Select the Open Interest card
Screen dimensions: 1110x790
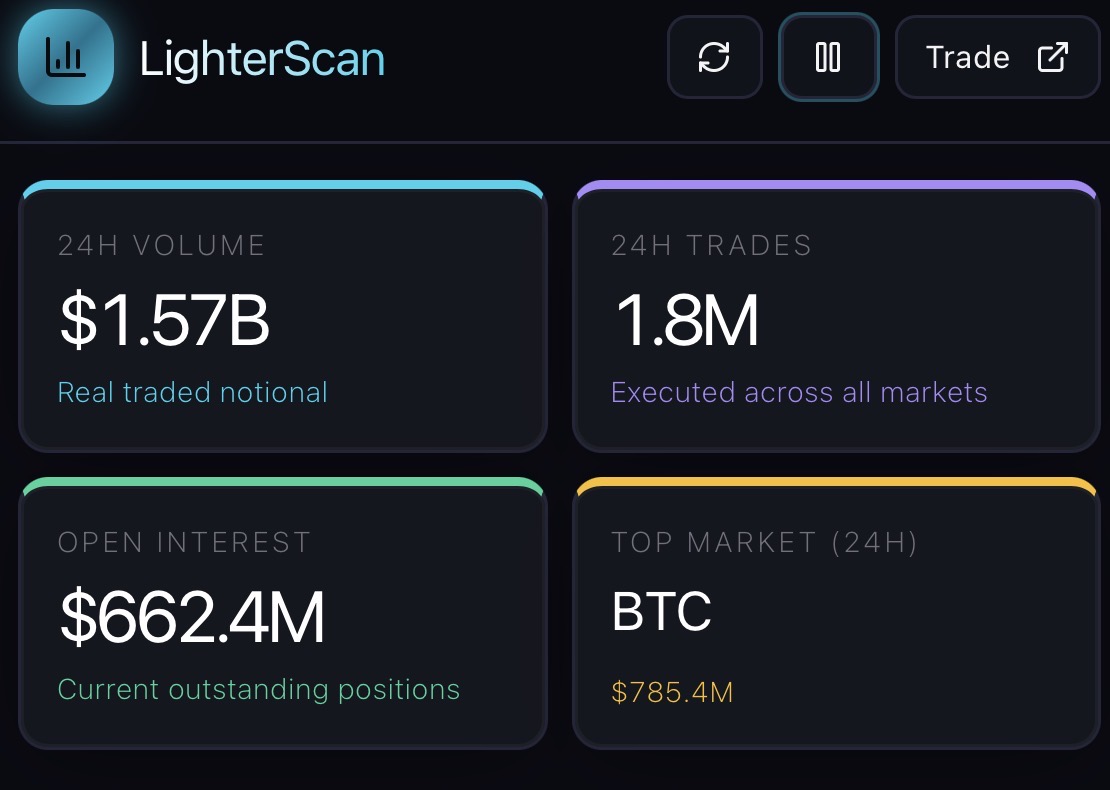click(282, 613)
